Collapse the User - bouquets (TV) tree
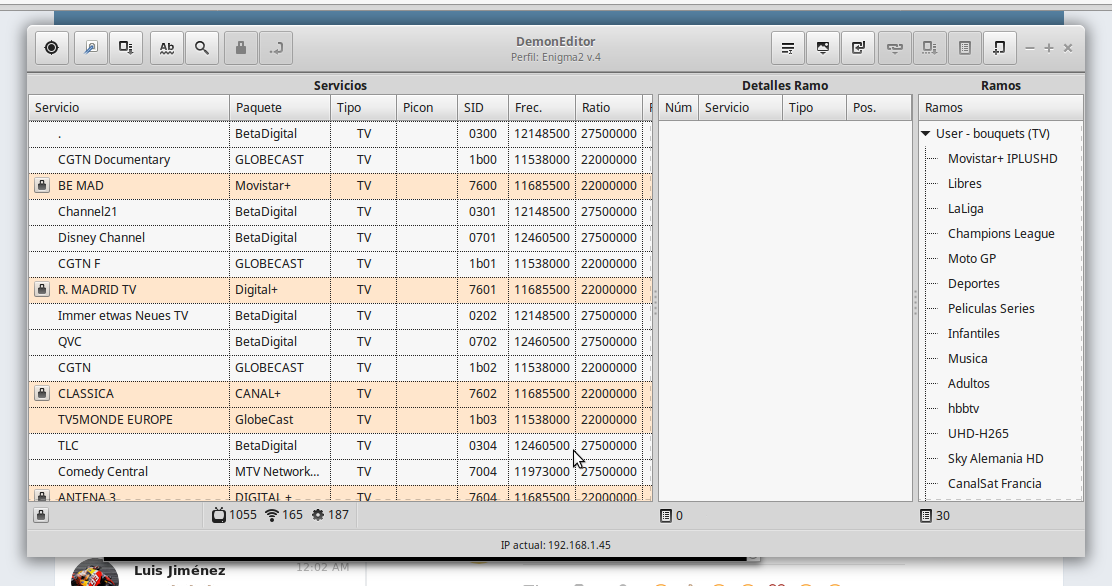1112x586 pixels. (927, 134)
